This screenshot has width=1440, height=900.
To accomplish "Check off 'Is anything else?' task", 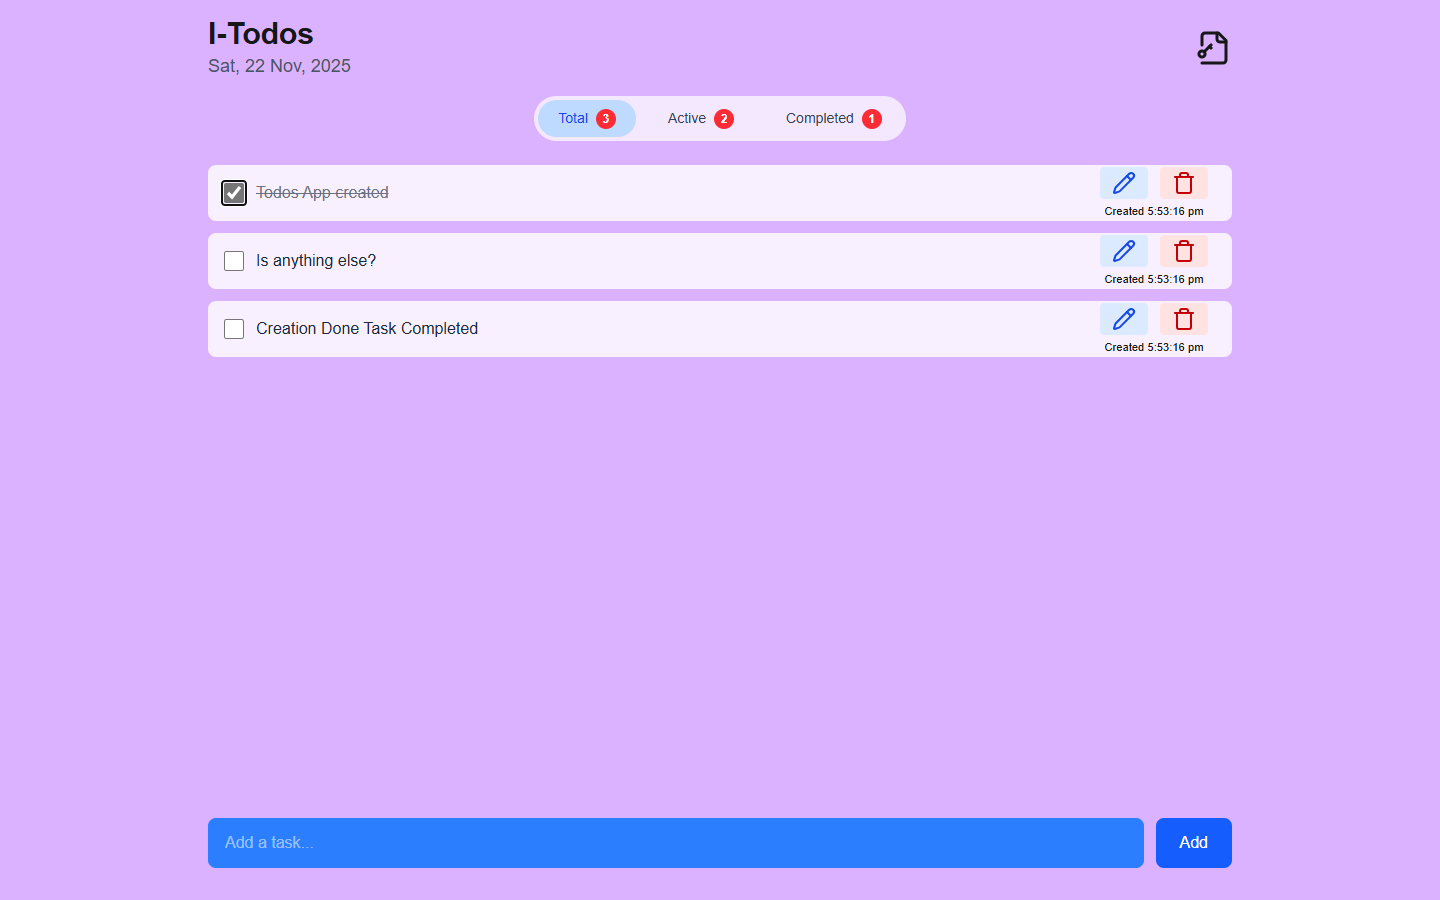I will pyautogui.click(x=234, y=261).
